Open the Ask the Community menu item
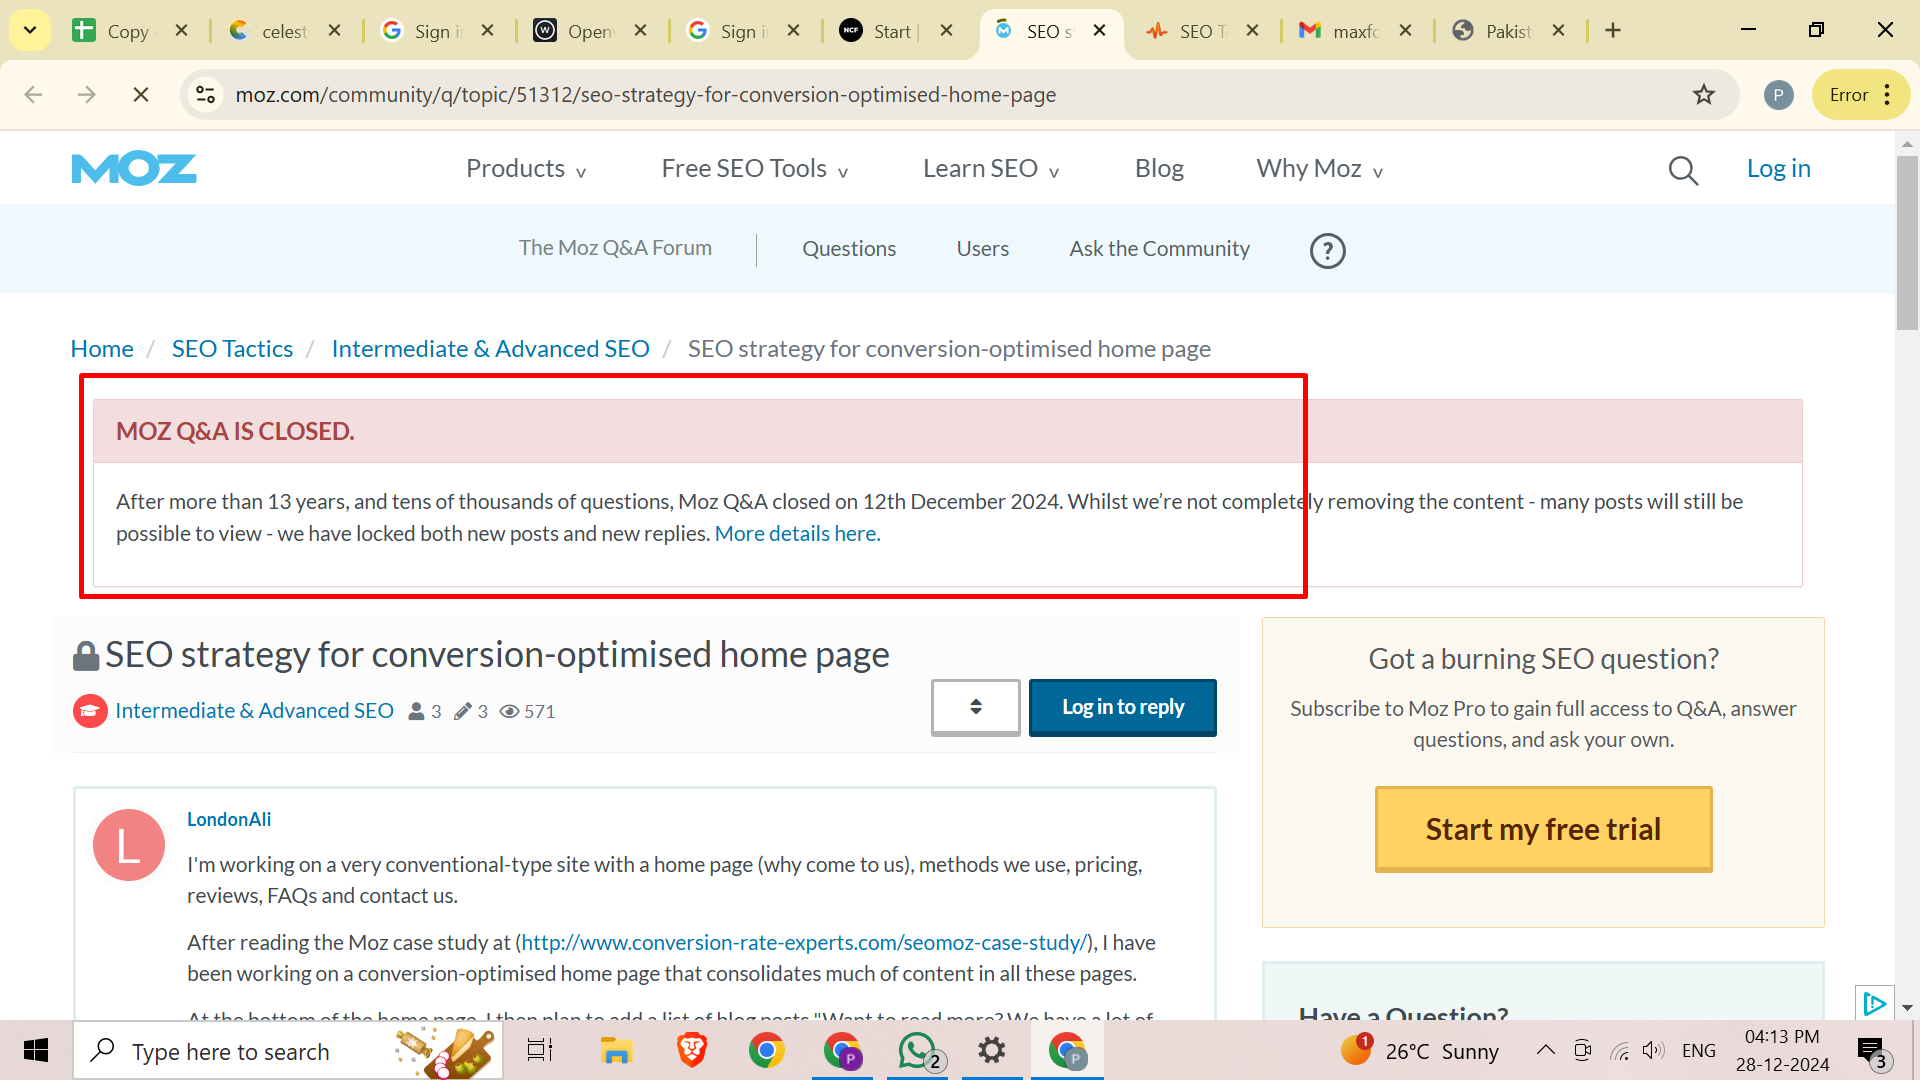This screenshot has width=1920, height=1080. coord(1159,248)
